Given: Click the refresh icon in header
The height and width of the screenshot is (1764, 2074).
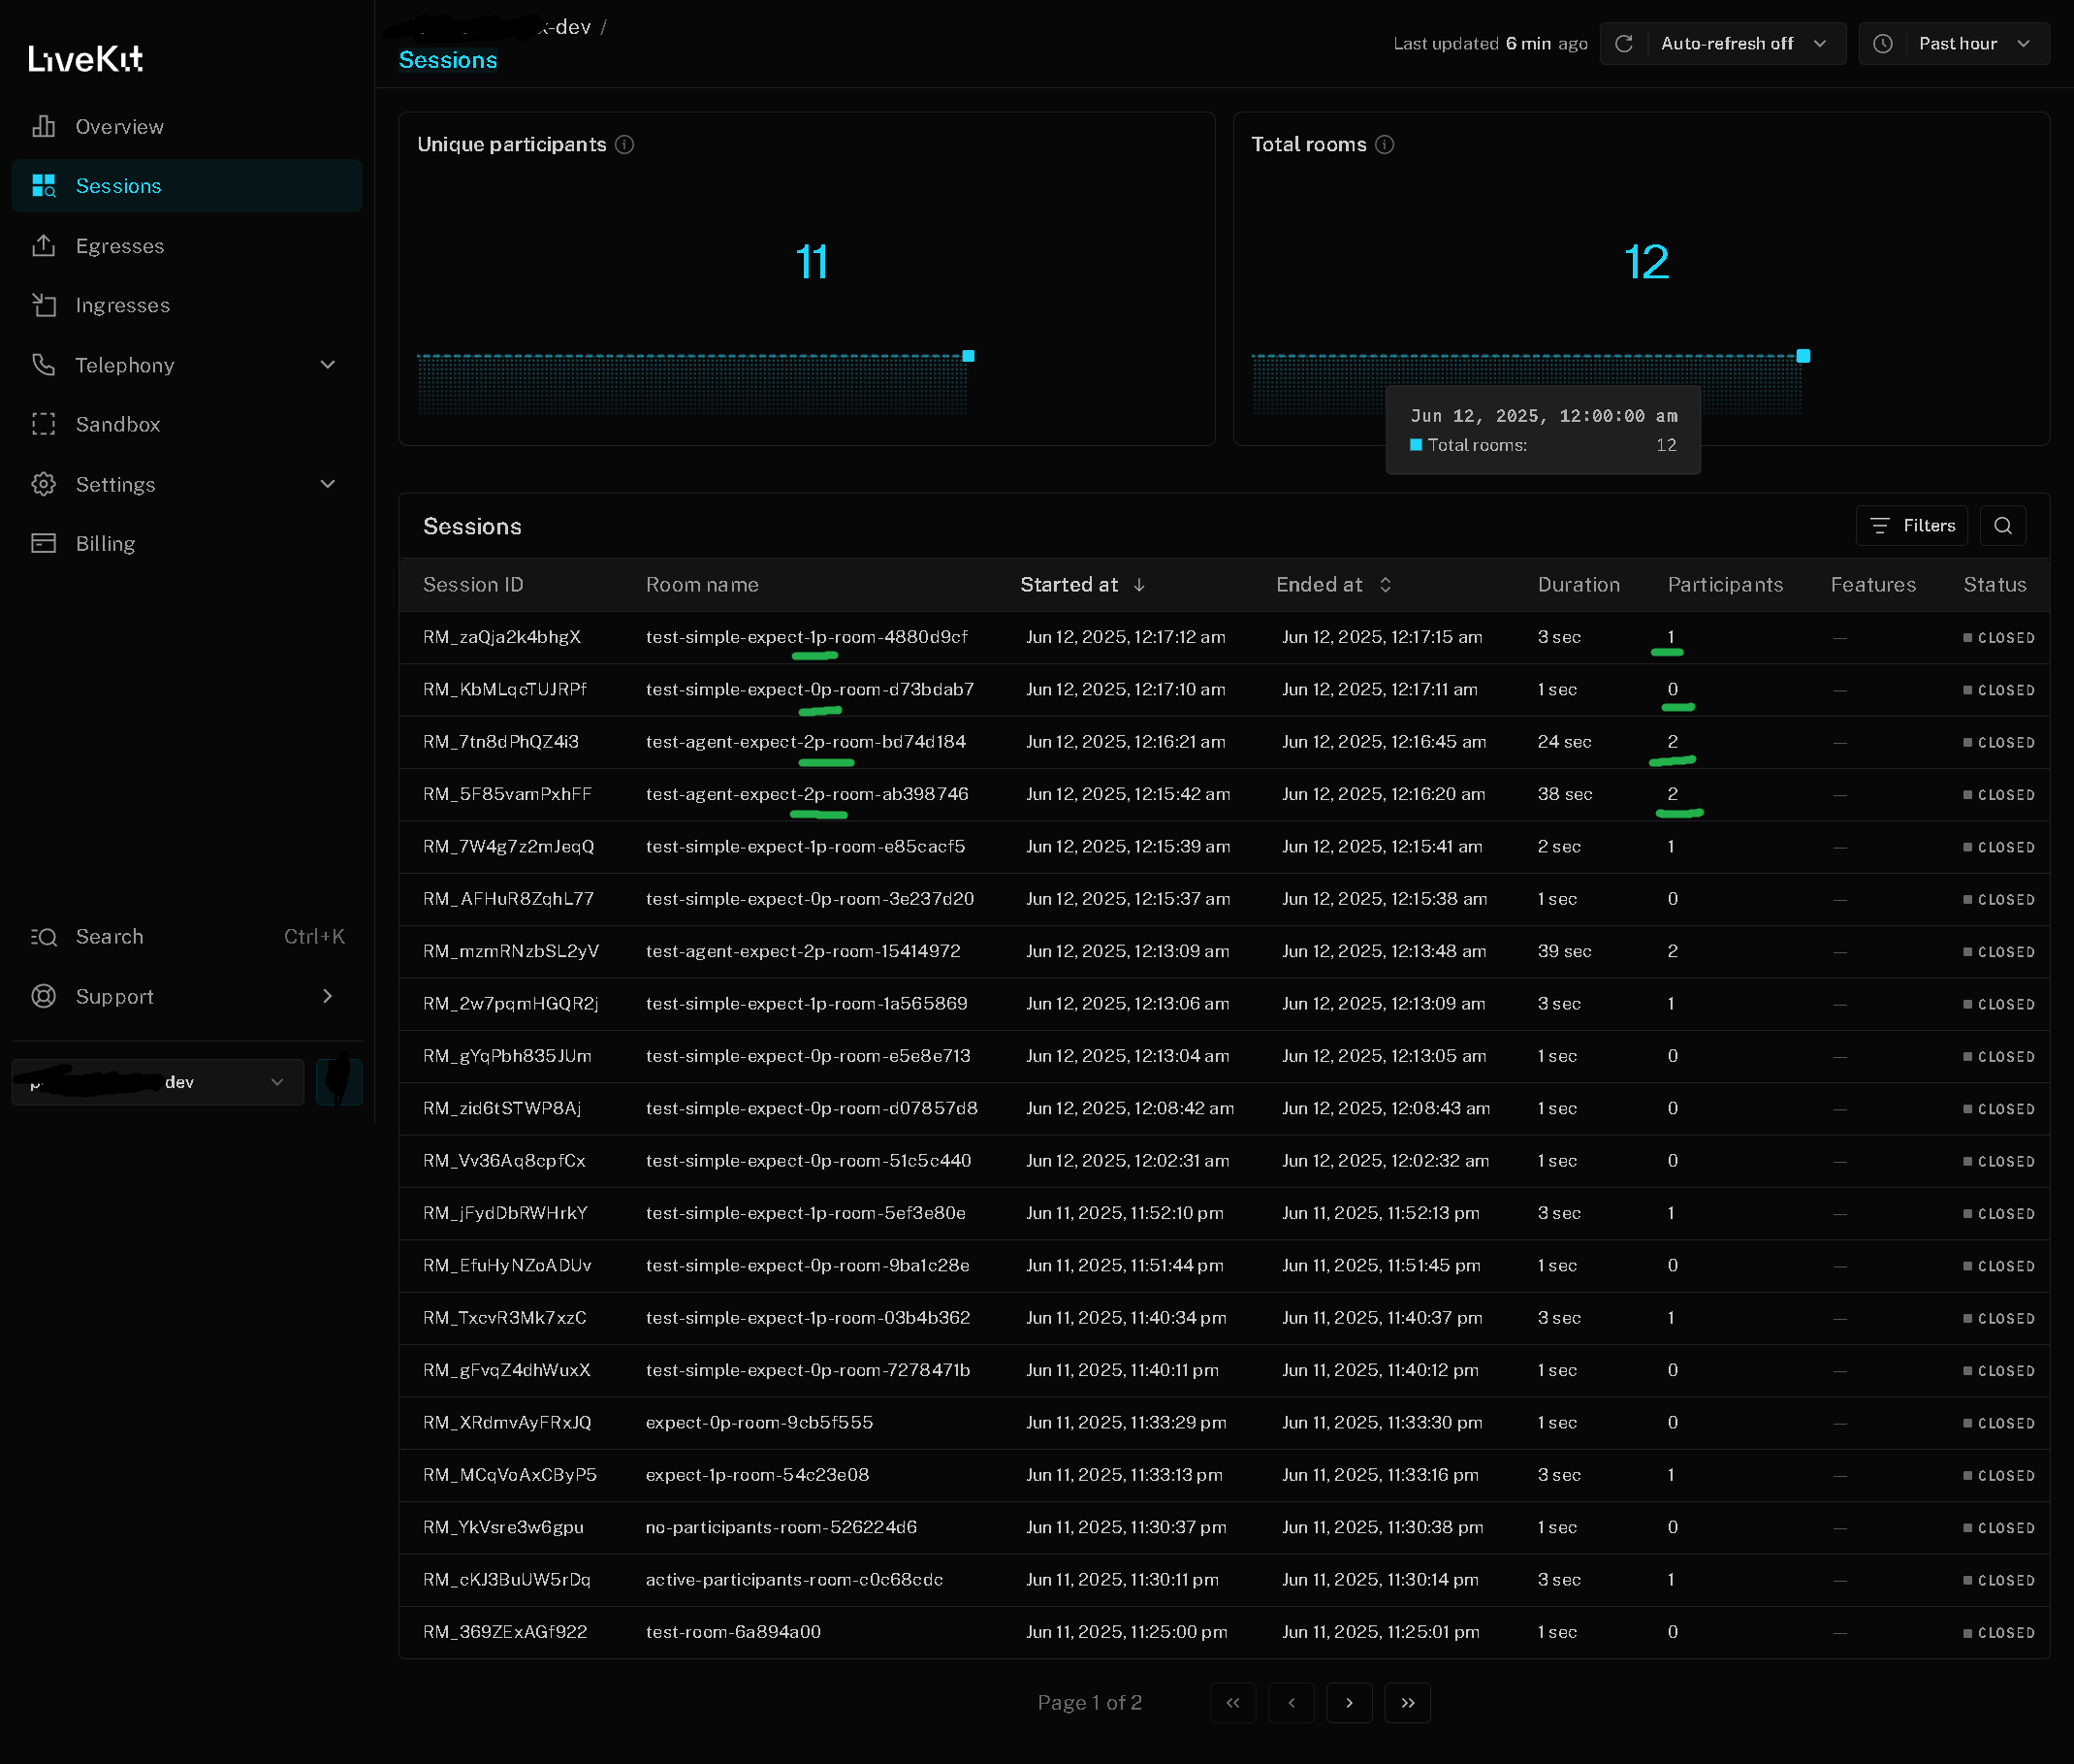Looking at the screenshot, I should tap(1624, 44).
